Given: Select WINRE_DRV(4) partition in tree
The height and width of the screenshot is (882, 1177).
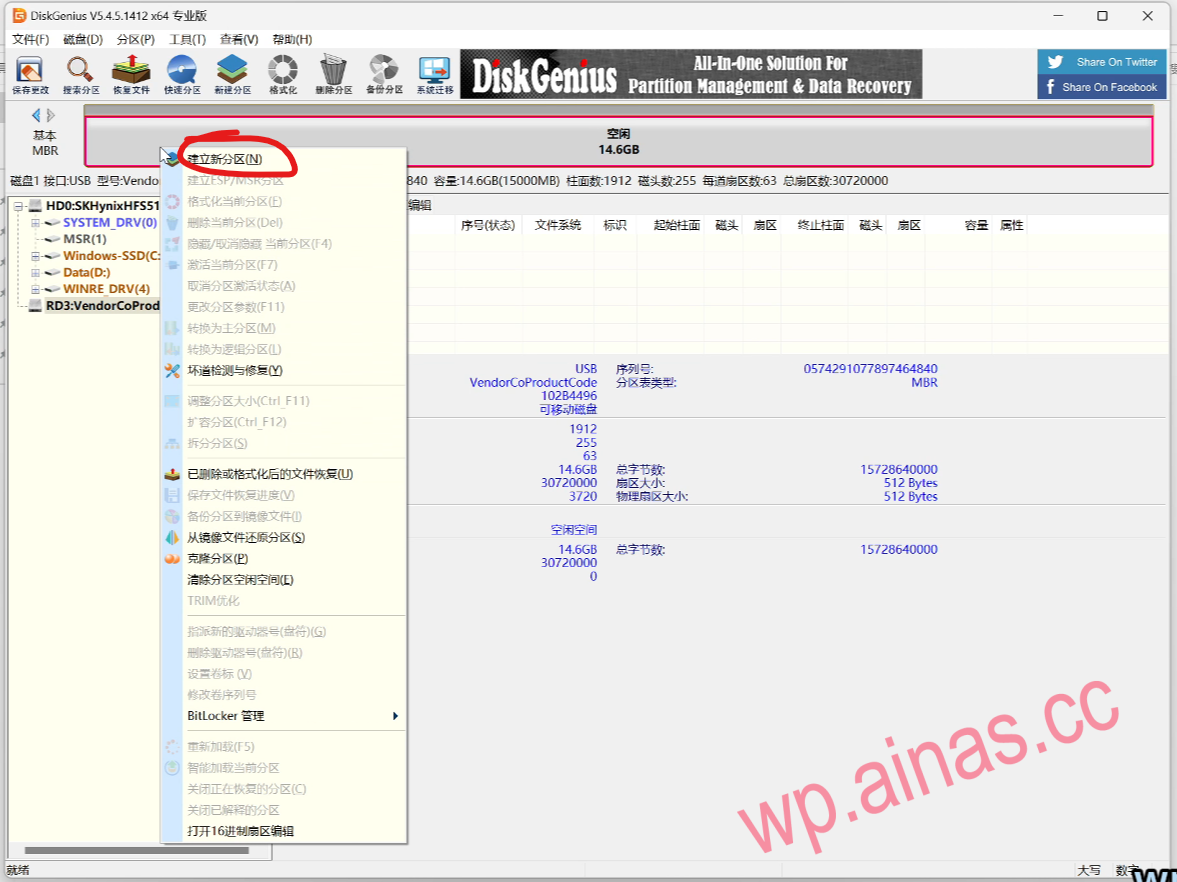Looking at the screenshot, I should (106, 288).
